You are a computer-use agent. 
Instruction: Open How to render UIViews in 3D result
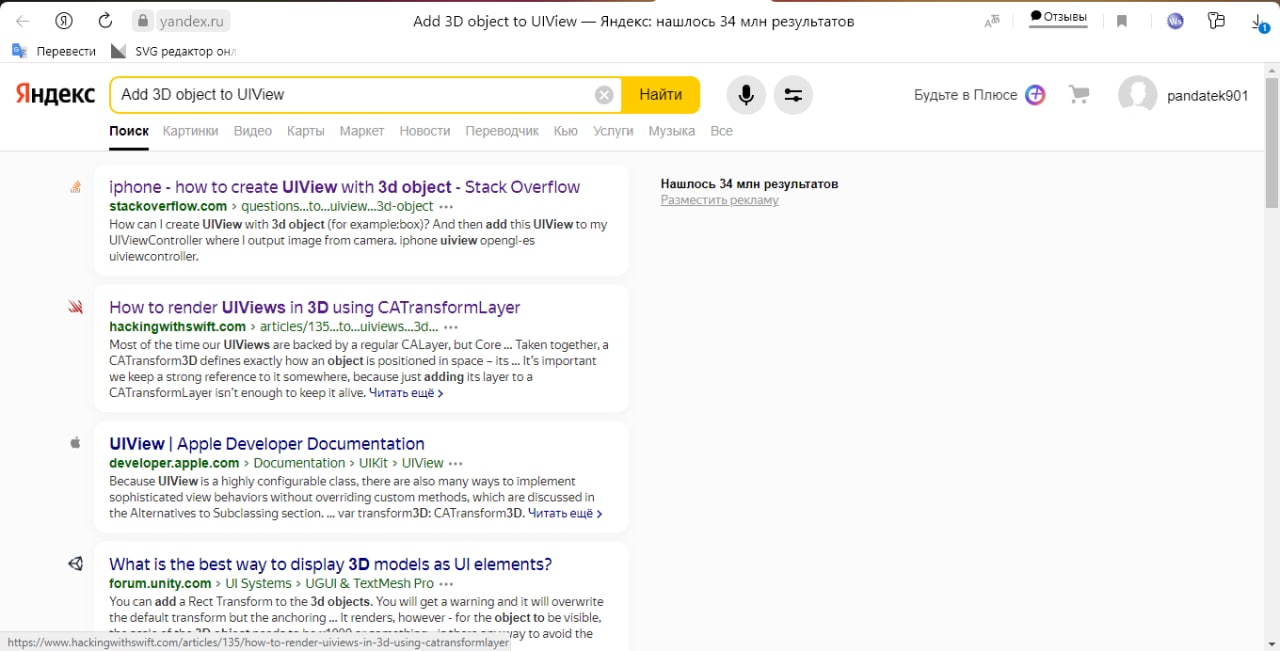315,308
